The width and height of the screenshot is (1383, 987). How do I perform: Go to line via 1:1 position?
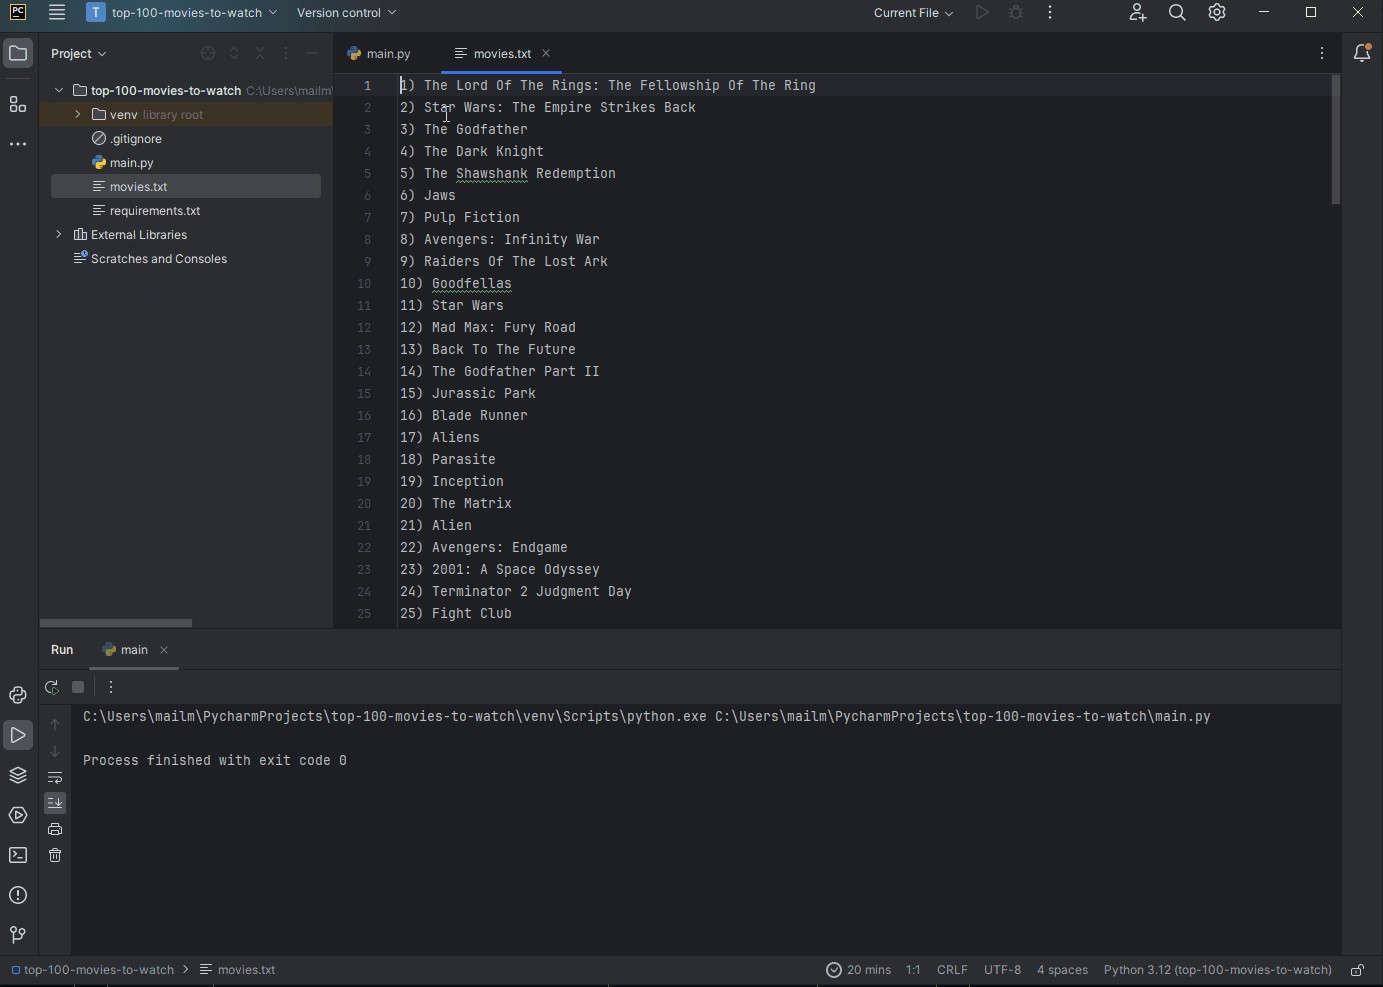coord(913,970)
